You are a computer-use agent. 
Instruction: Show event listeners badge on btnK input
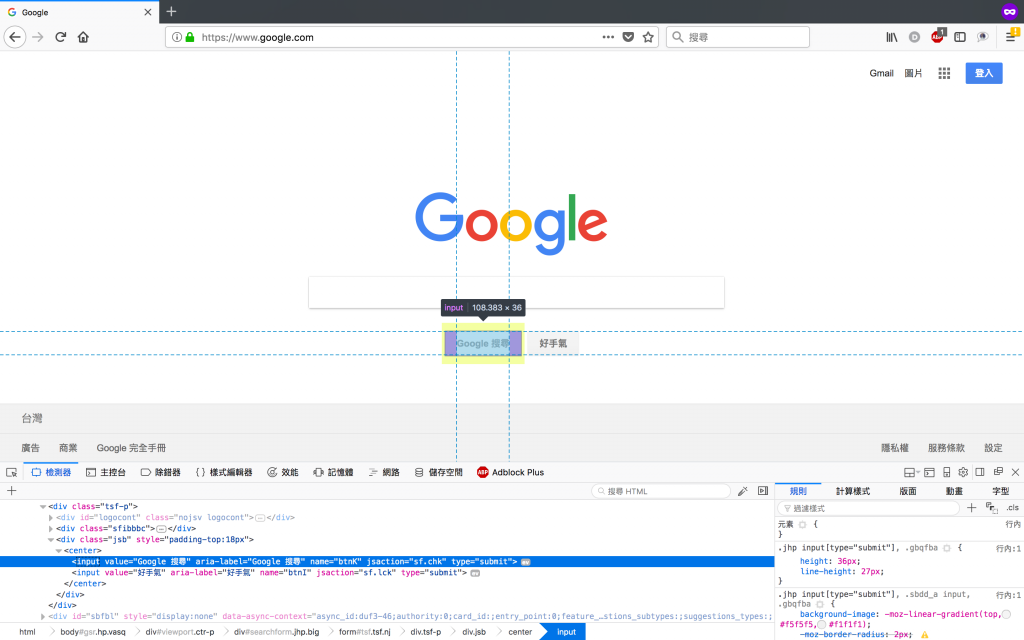coord(526,562)
